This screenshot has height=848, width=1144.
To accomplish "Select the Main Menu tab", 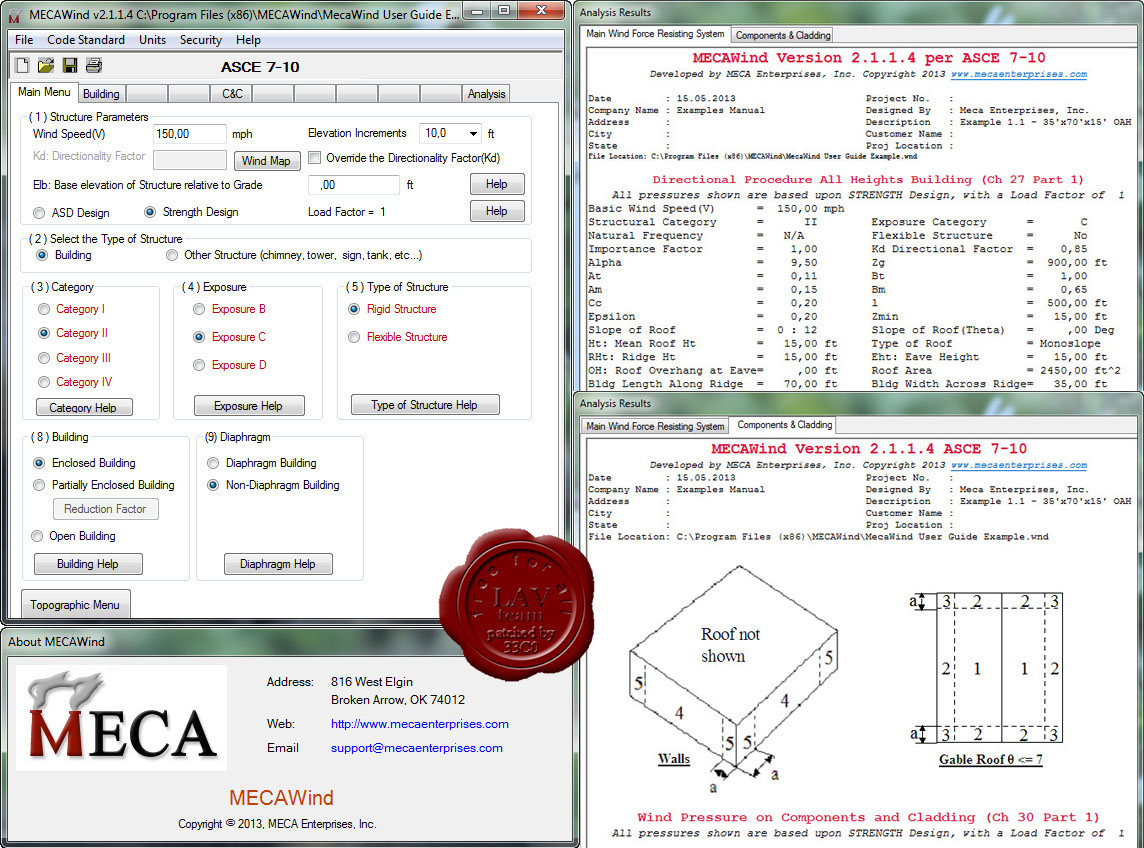I will click(x=45, y=92).
